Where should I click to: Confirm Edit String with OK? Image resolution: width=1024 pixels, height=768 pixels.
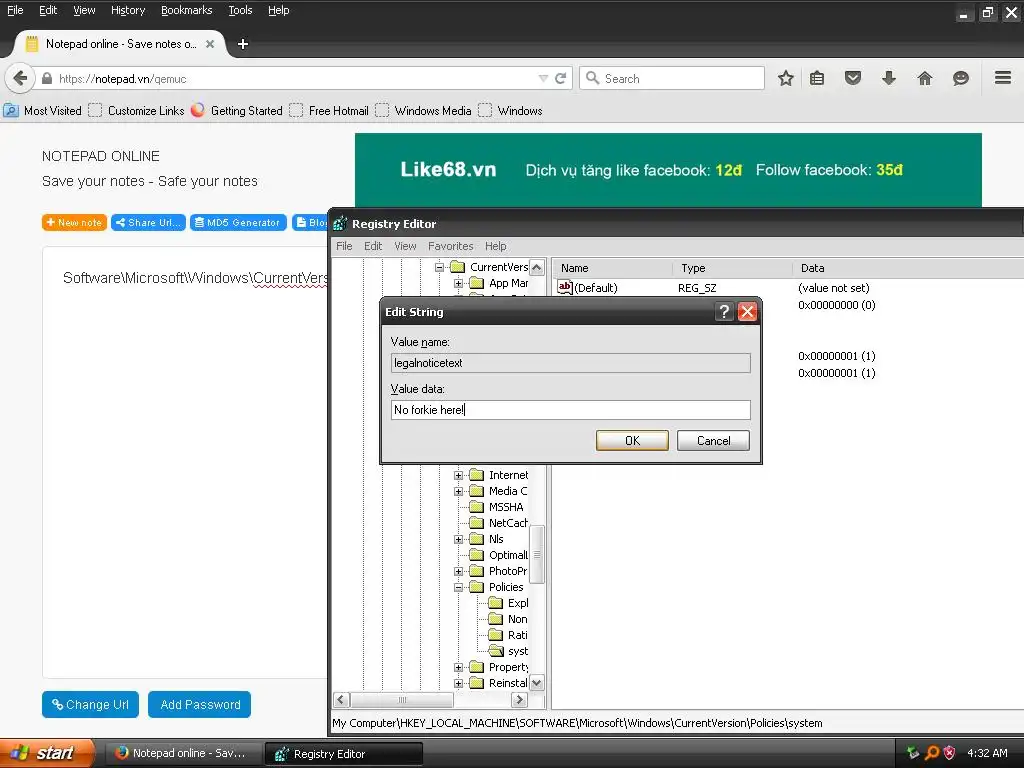click(x=632, y=441)
